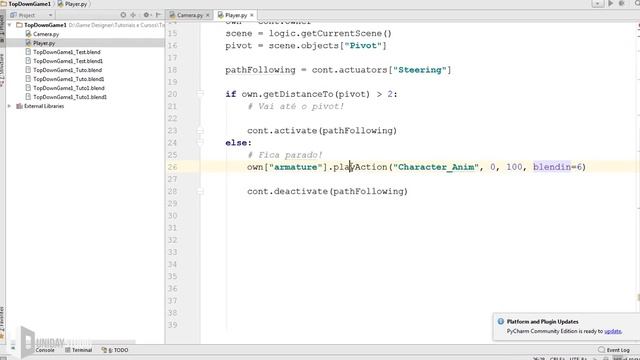640x360 pixels.
Task: Select TopDownGame1_Test.blend1 file
Action: tap(68, 61)
